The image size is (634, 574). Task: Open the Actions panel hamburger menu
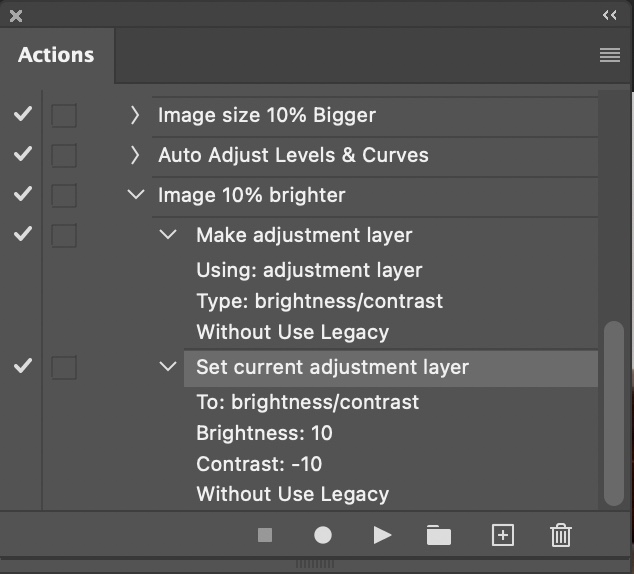pos(610,56)
